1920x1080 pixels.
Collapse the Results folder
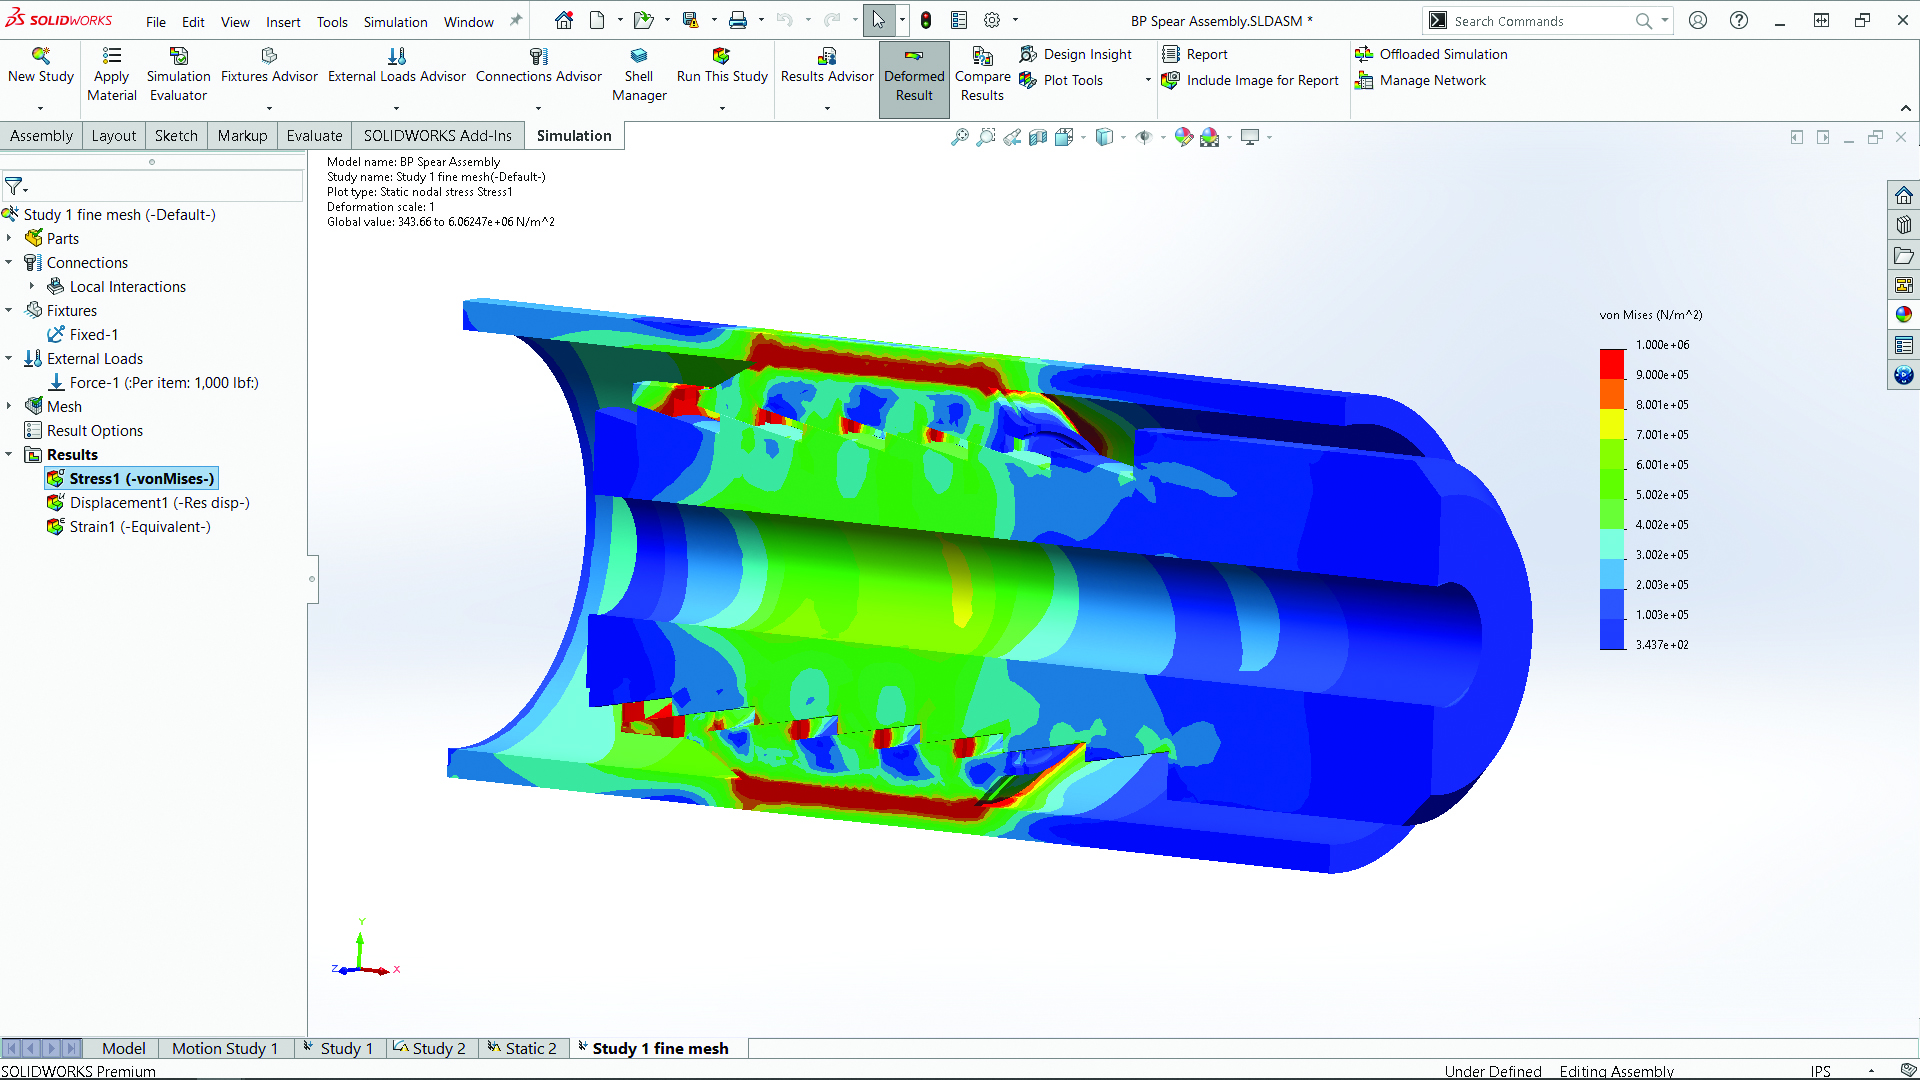tap(9, 454)
